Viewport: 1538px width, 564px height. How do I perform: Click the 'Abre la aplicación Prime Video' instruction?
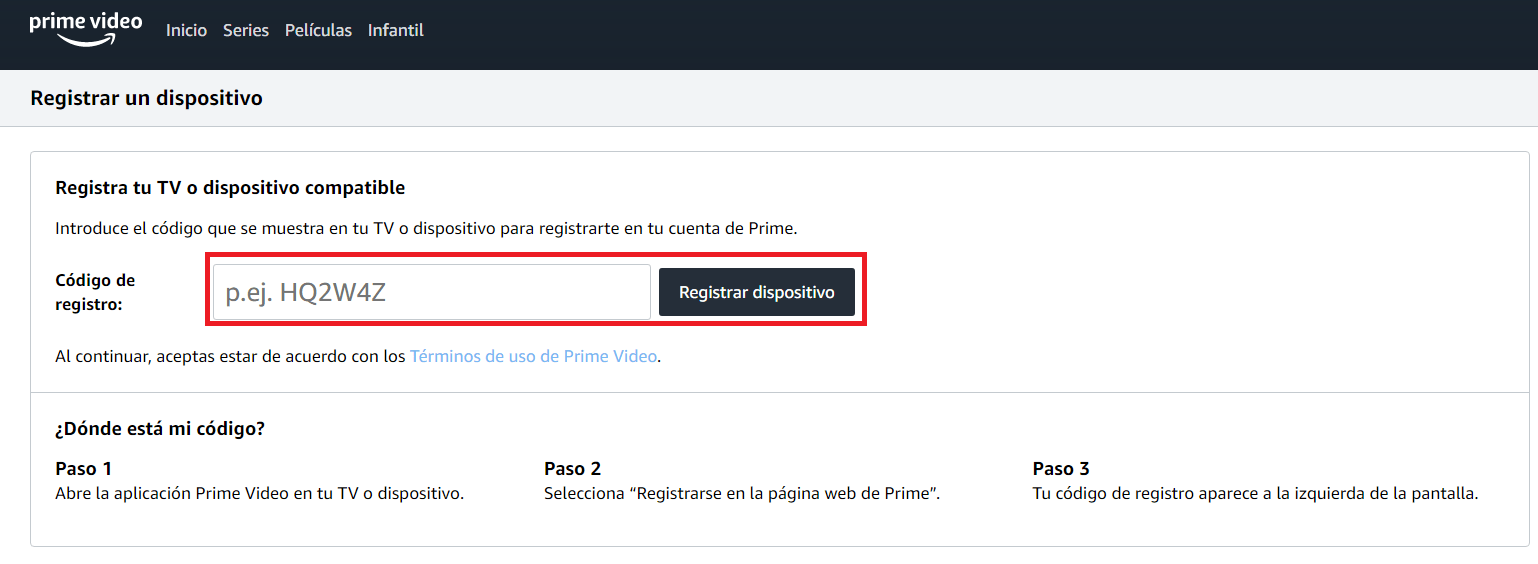[x=260, y=493]
